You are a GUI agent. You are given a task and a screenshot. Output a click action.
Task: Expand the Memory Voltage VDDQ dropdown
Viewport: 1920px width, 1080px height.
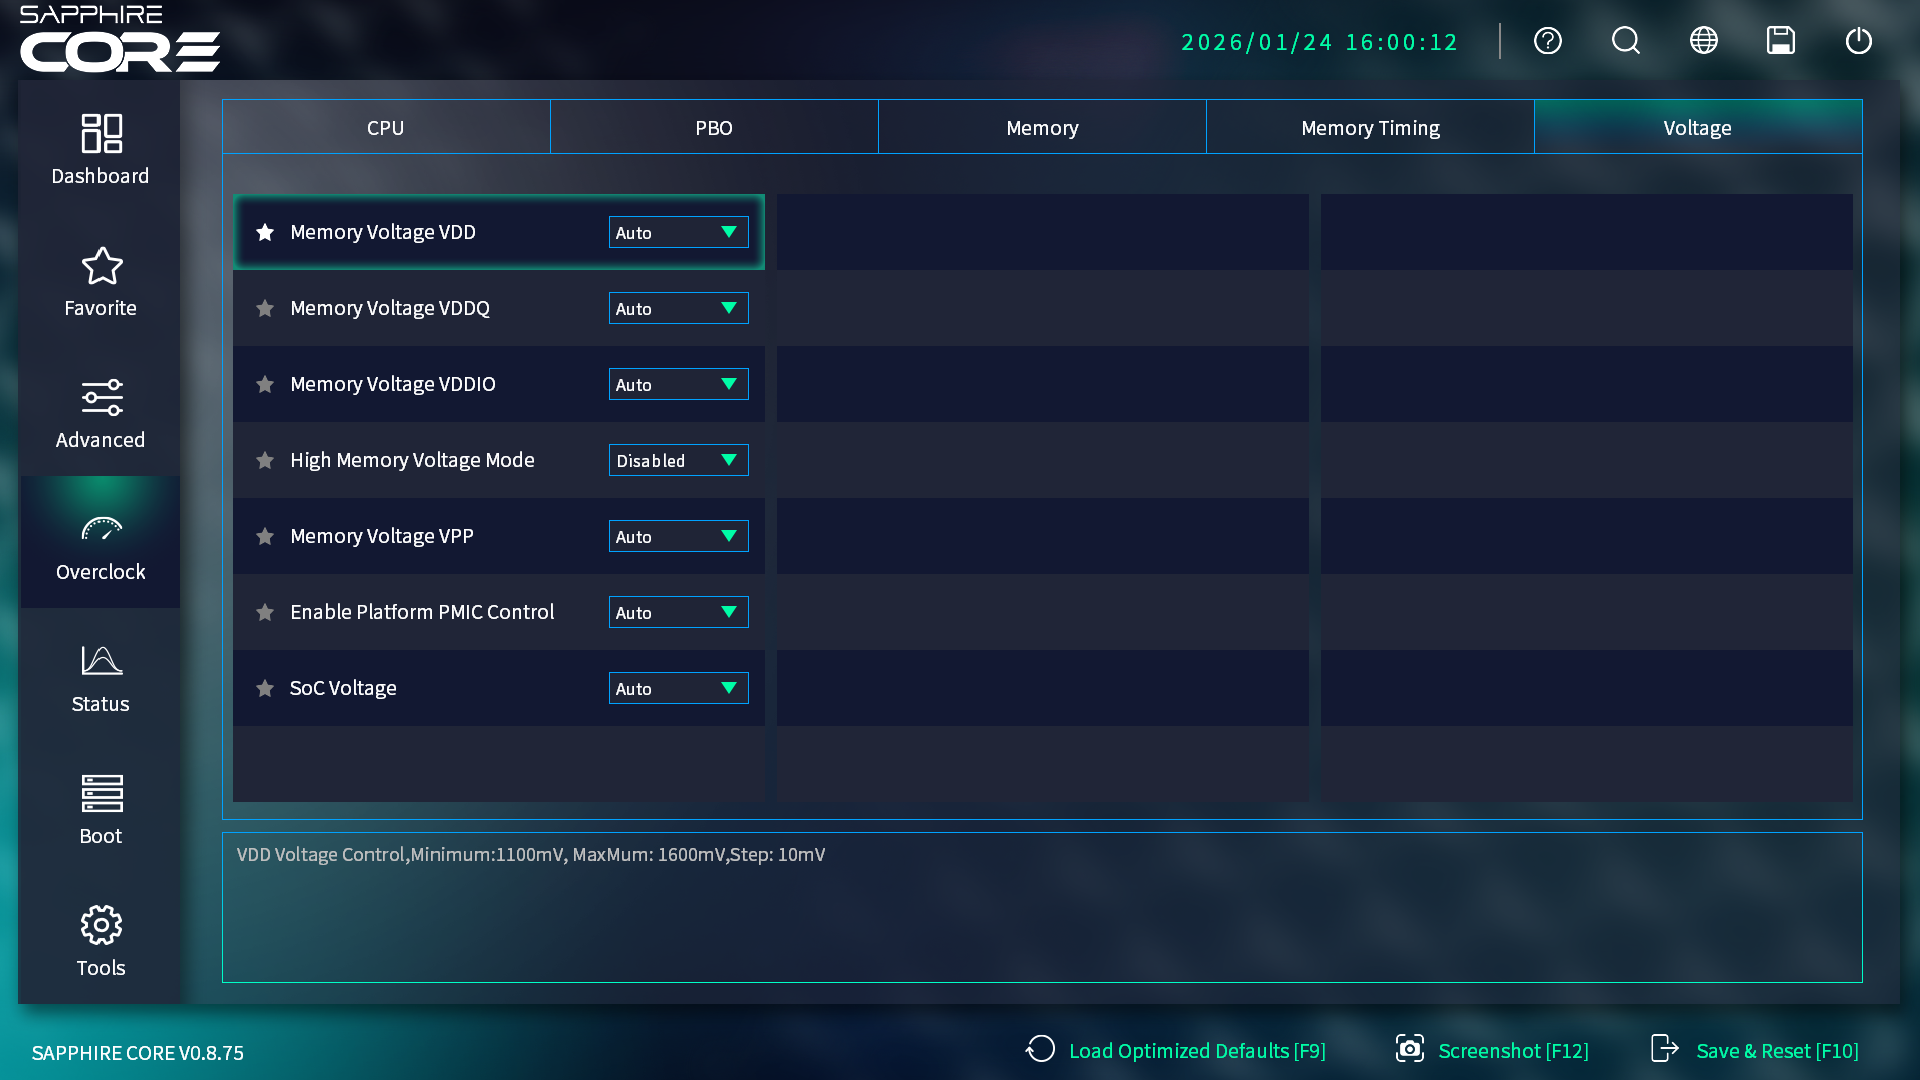click(678, 308)
